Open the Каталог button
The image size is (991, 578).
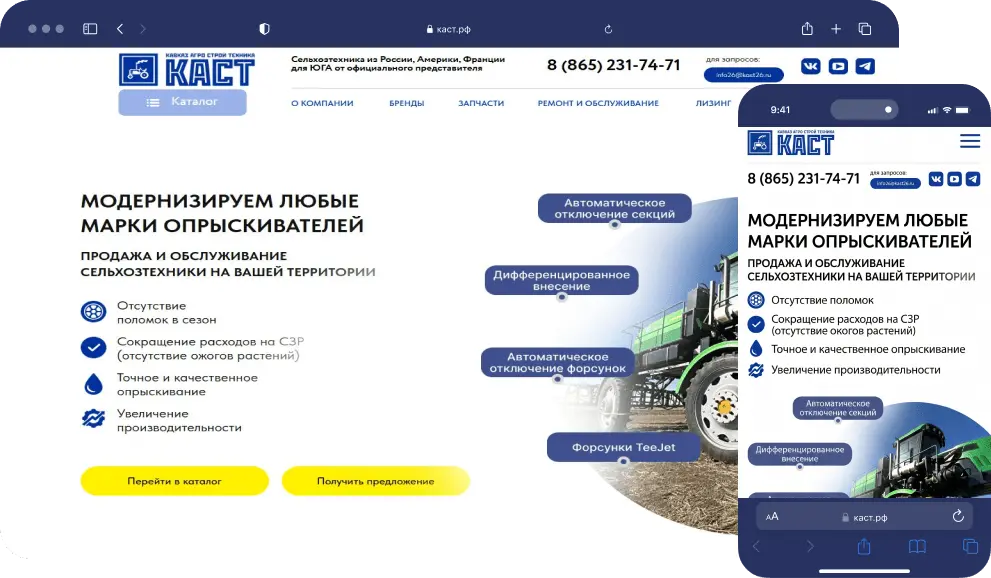coord(182,102)
